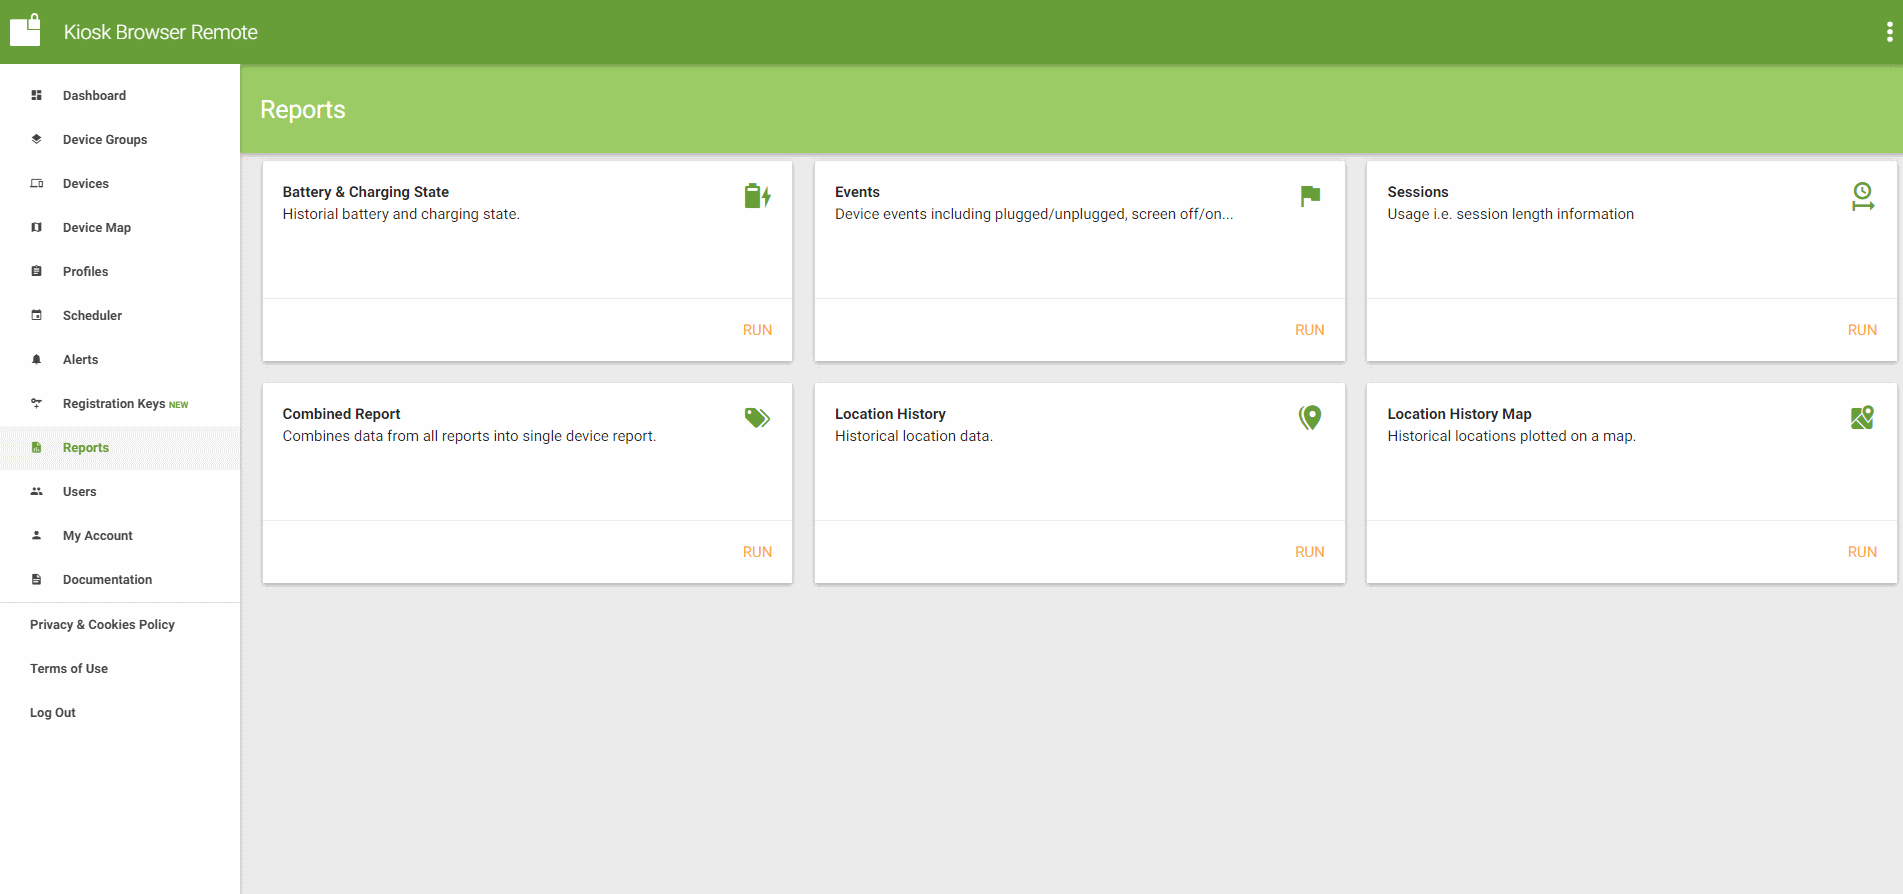Click the battery charging icon

click(758, 196)
